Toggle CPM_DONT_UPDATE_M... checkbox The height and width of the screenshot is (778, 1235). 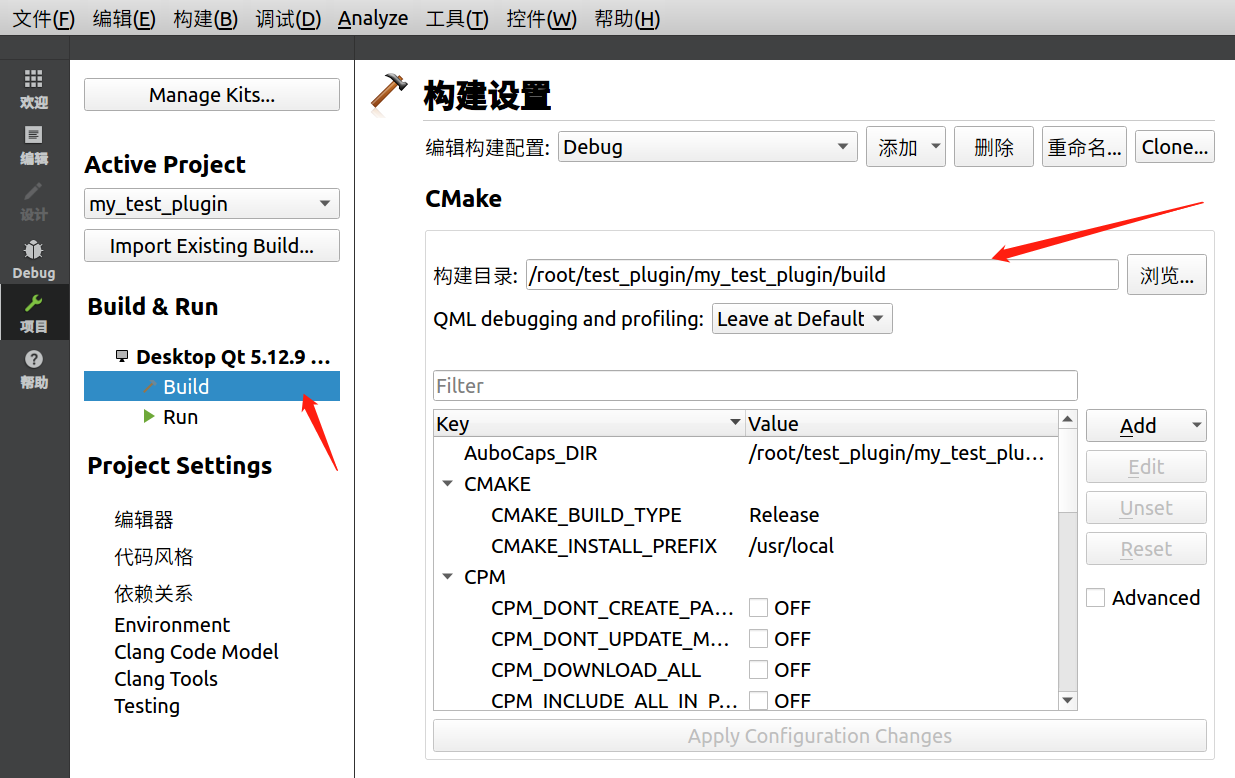759,639
